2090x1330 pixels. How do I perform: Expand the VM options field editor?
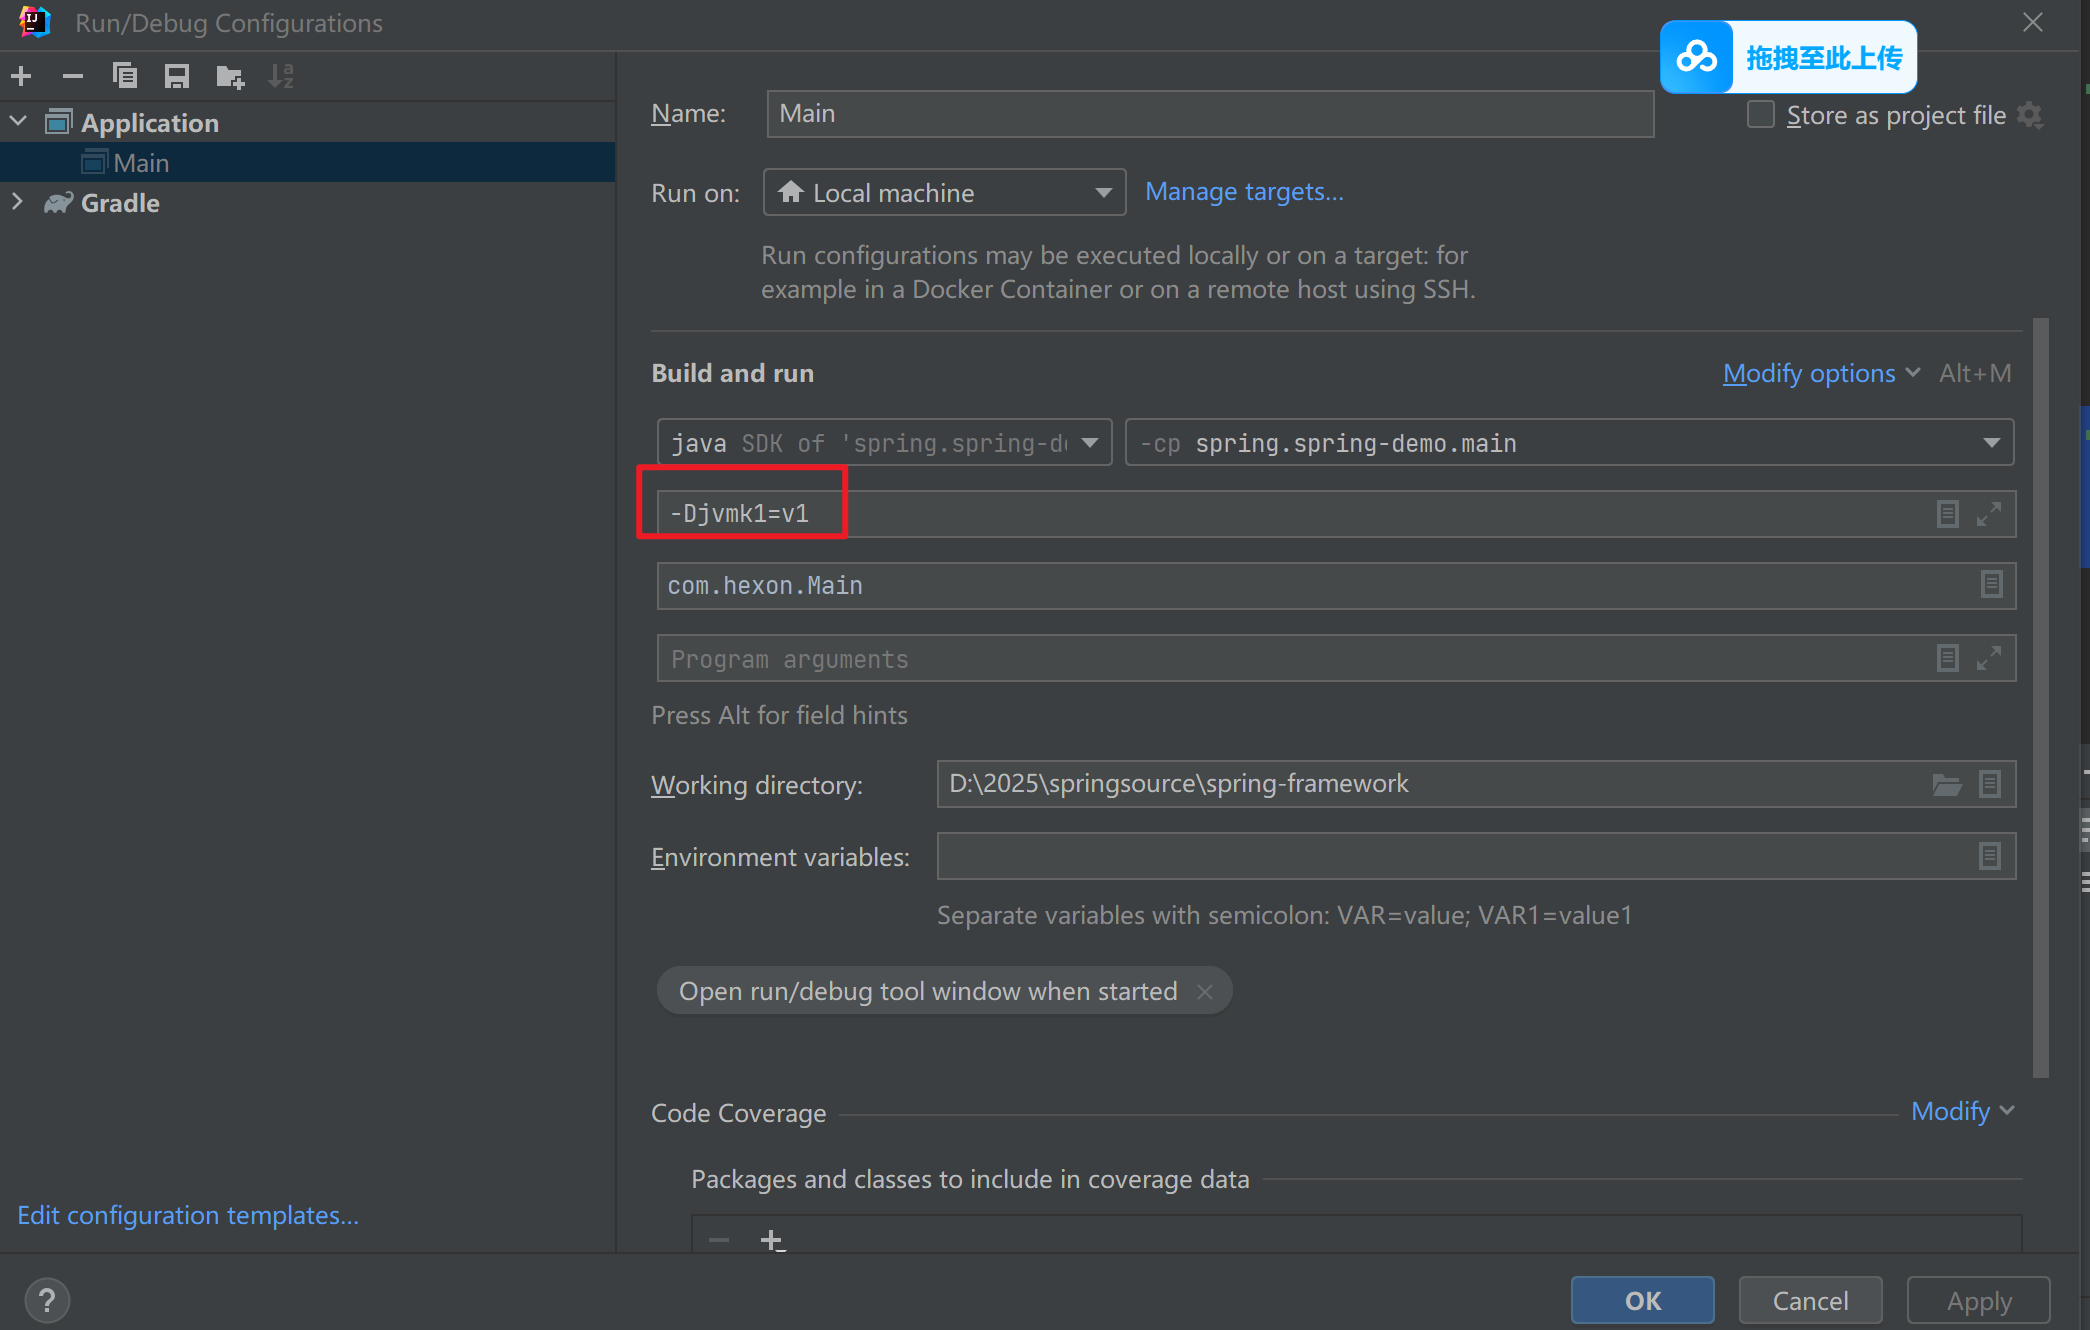pyautogui.click(x=1988, y=514)
